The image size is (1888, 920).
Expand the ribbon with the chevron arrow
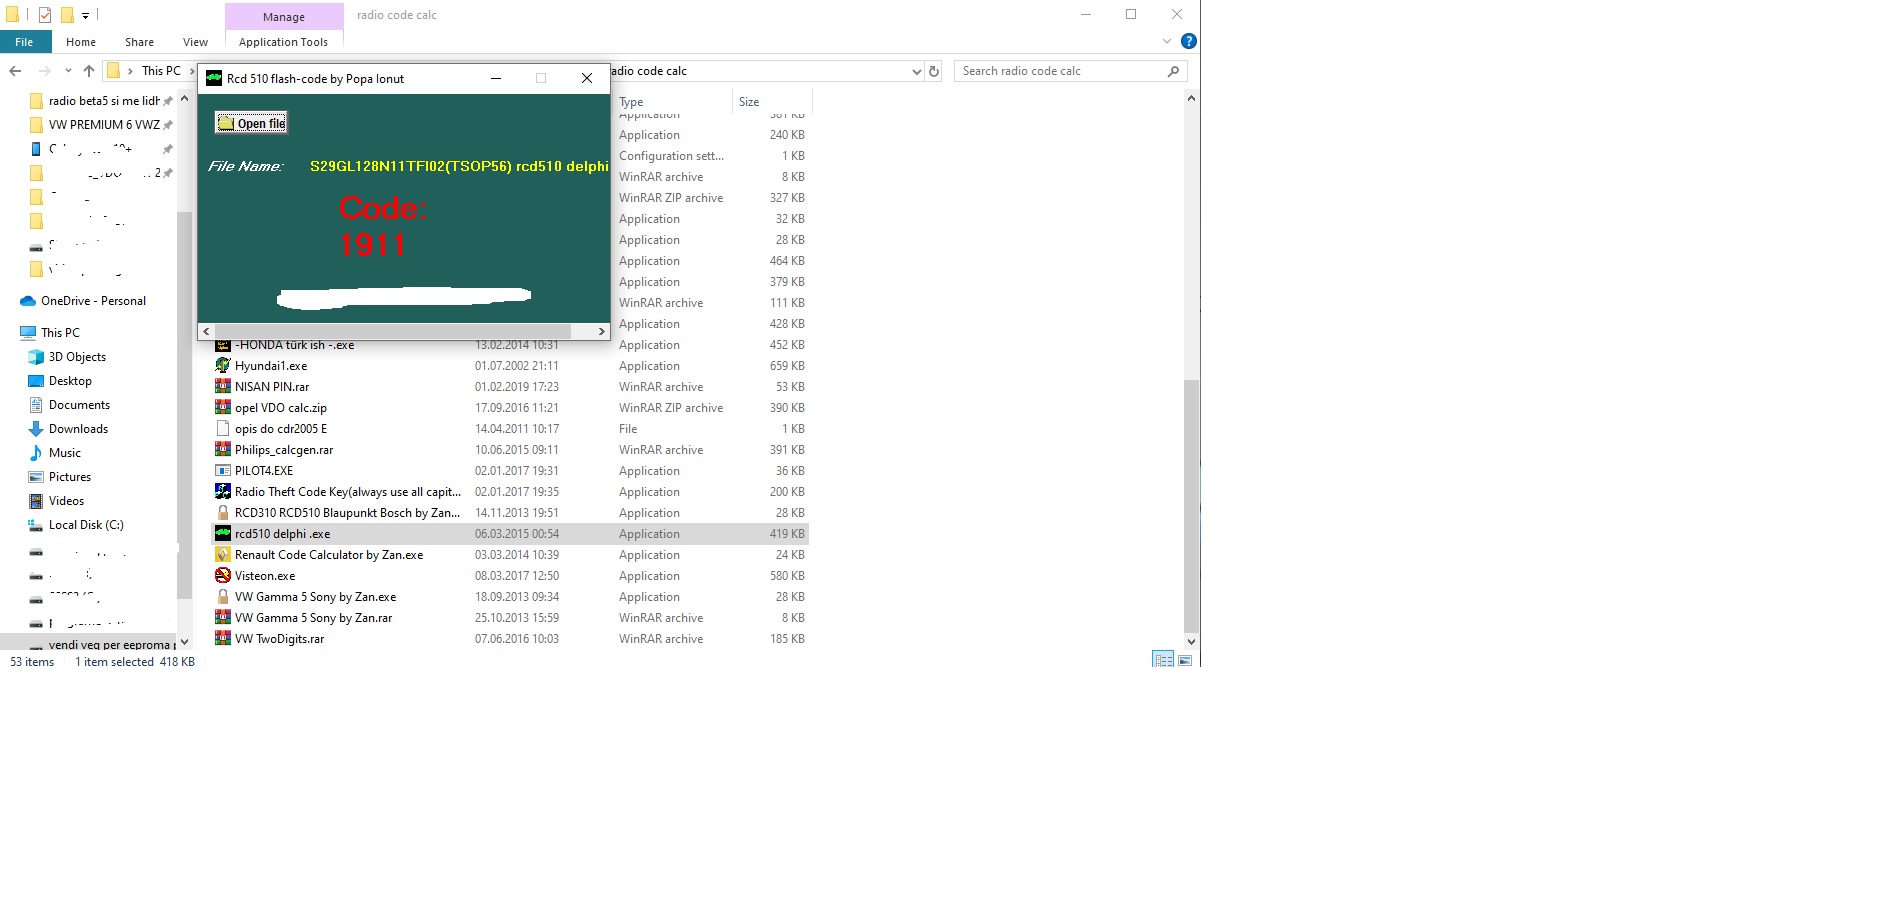point(1166,41)
